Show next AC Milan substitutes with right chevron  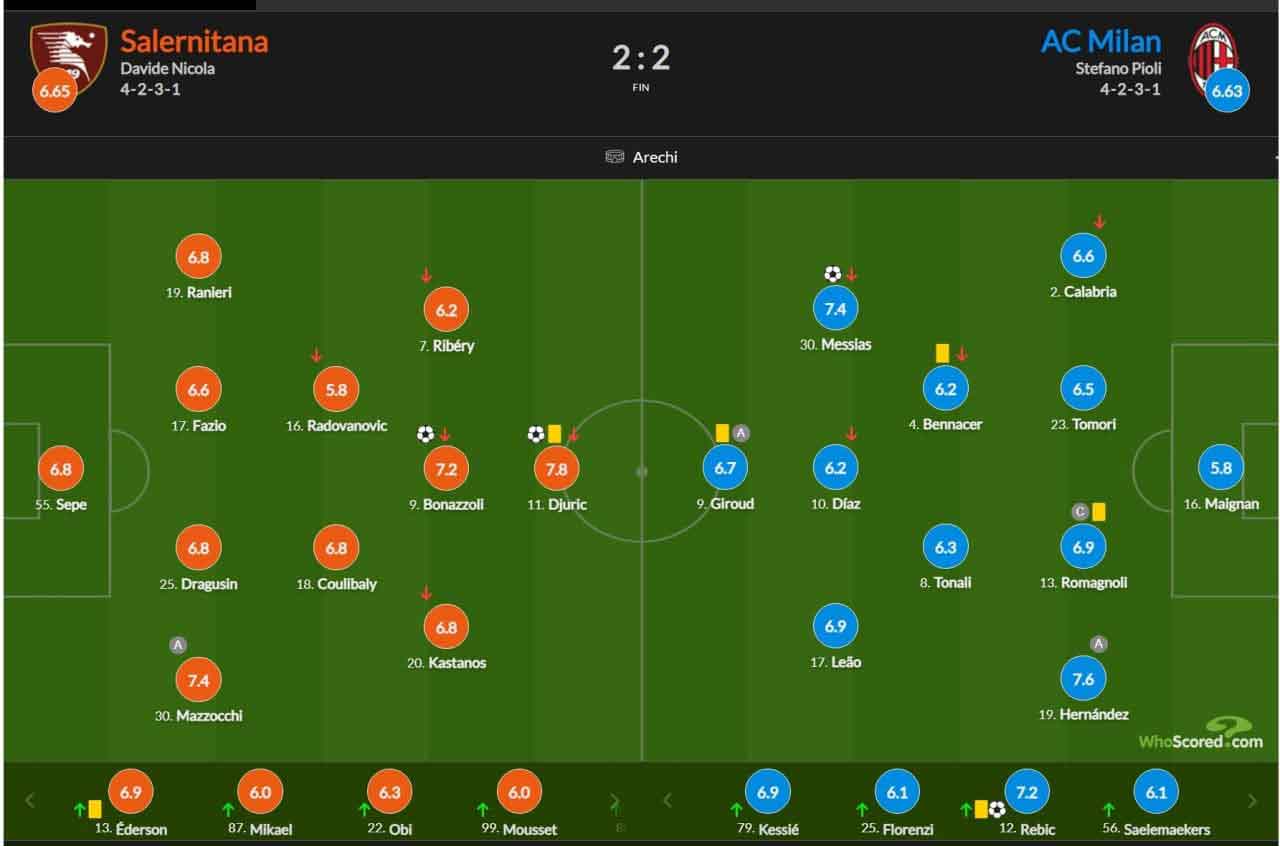click(1252, 800)
